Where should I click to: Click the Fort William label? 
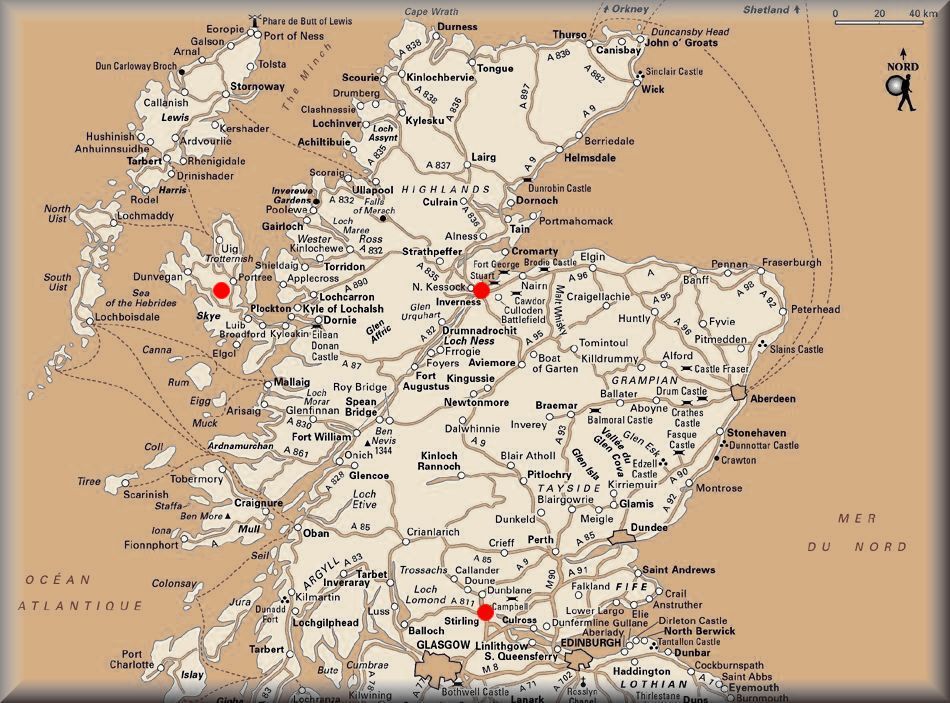[321, 436]
